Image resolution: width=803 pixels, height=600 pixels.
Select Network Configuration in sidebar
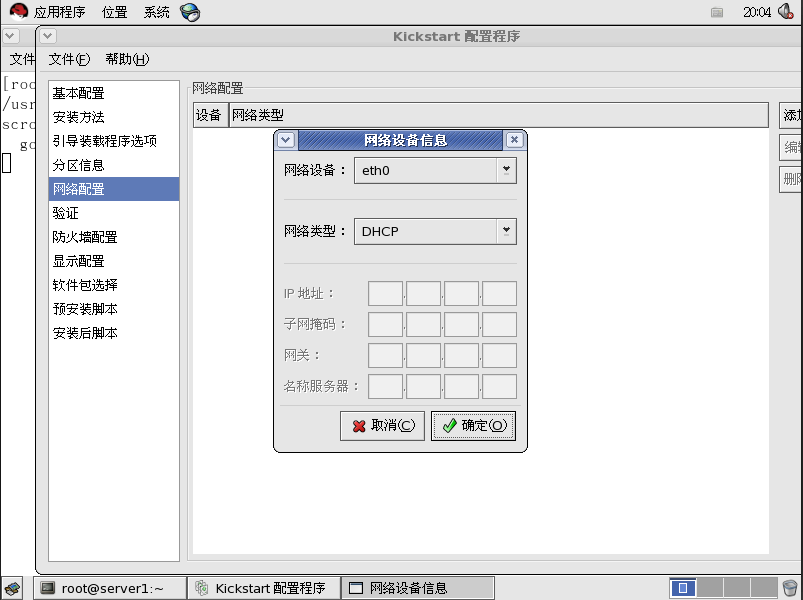point(114,189)
